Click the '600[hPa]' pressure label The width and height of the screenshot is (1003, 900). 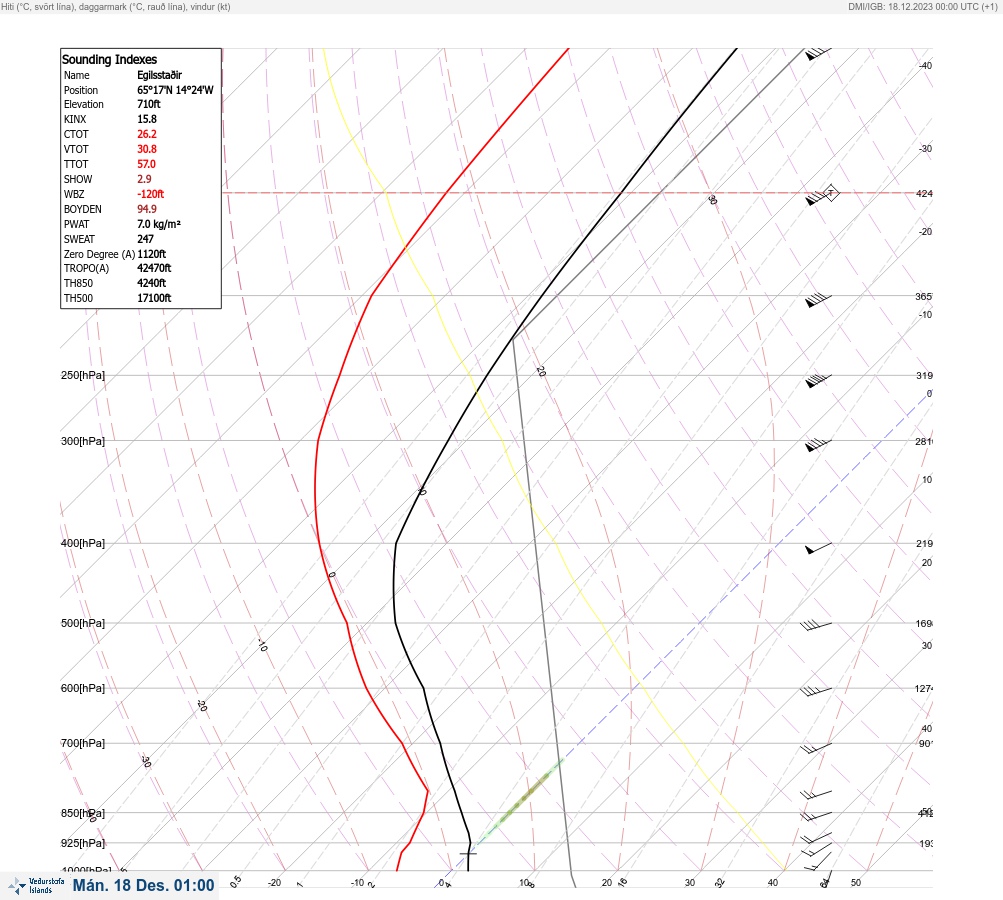tap(83, 688)
